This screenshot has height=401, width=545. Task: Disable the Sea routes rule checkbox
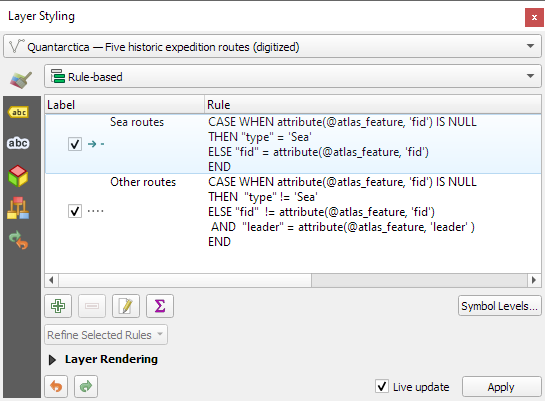tap(75, 144)
